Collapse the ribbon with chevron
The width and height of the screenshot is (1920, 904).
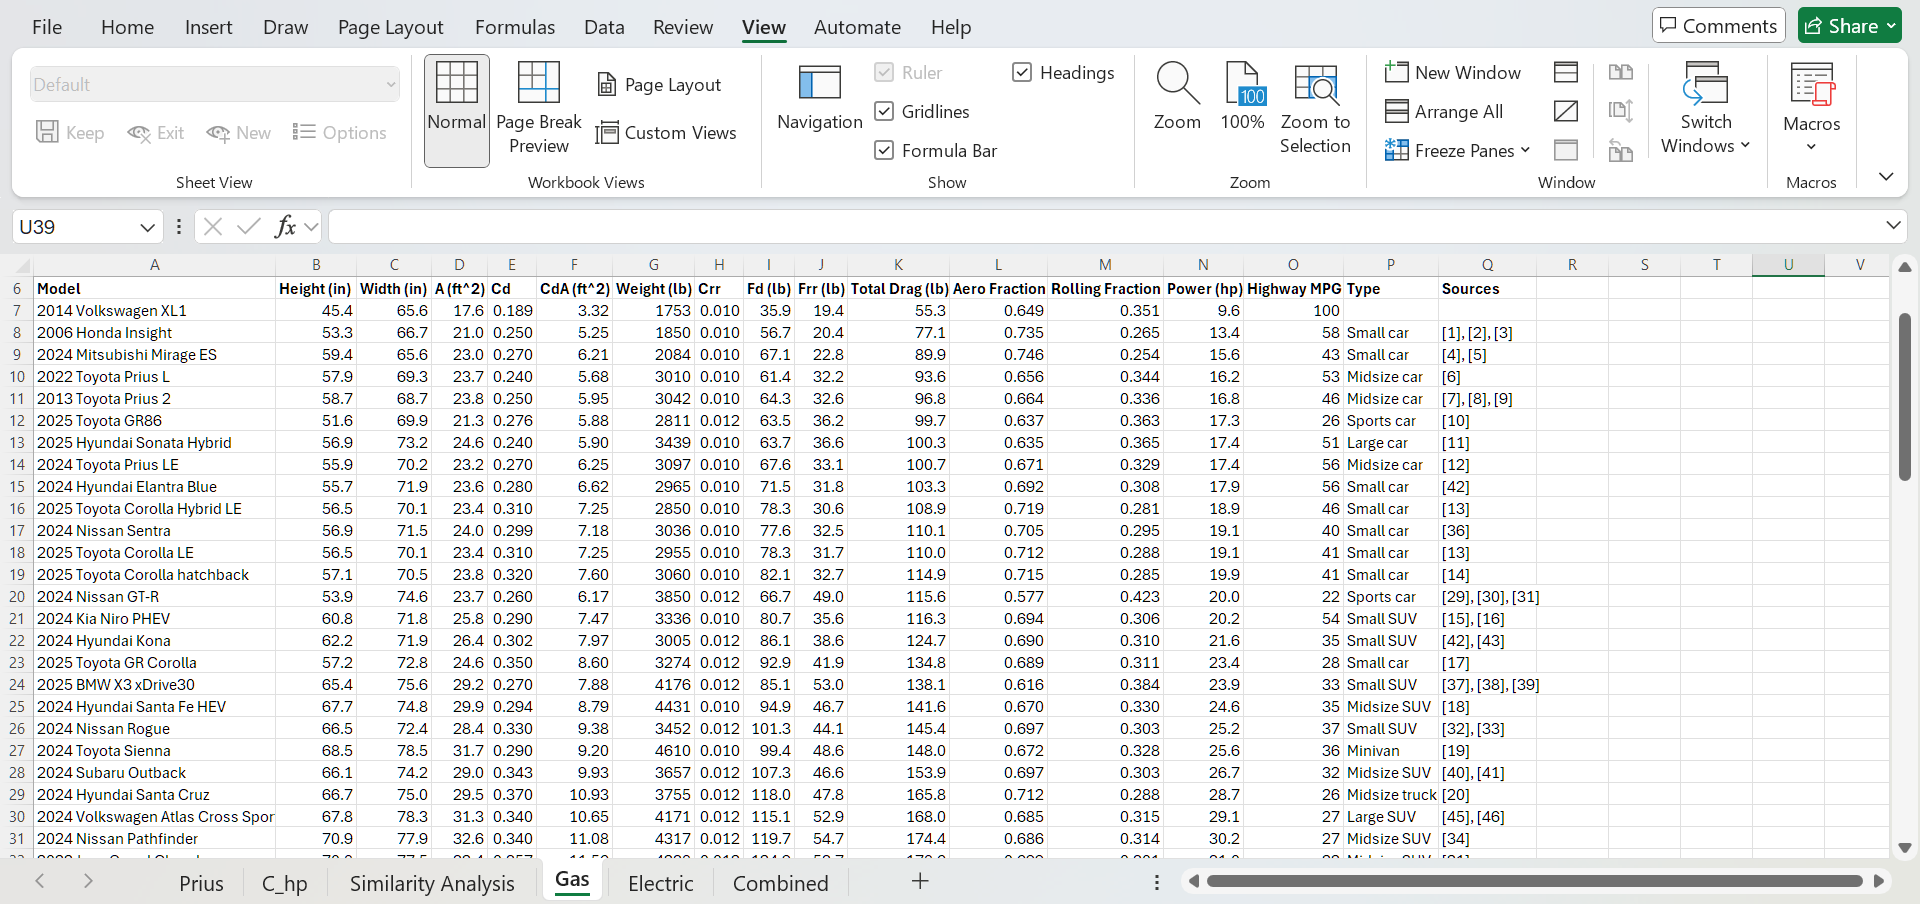pyautogui.click(x=1886, y=177)
